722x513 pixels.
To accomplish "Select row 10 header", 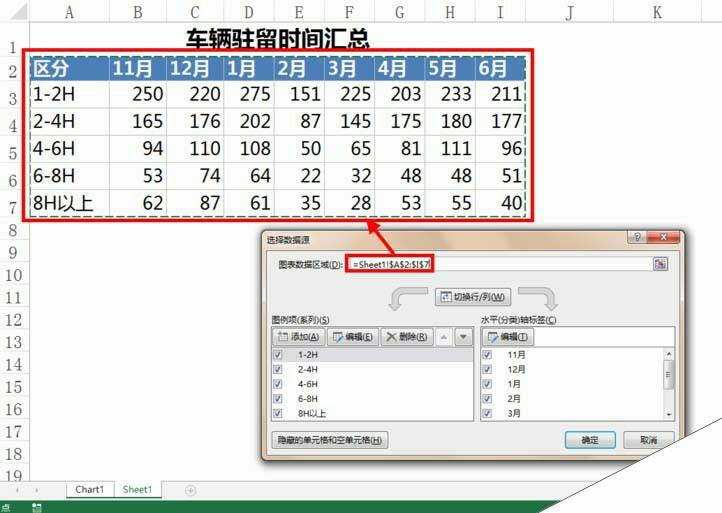I will (x=14, y=275).
